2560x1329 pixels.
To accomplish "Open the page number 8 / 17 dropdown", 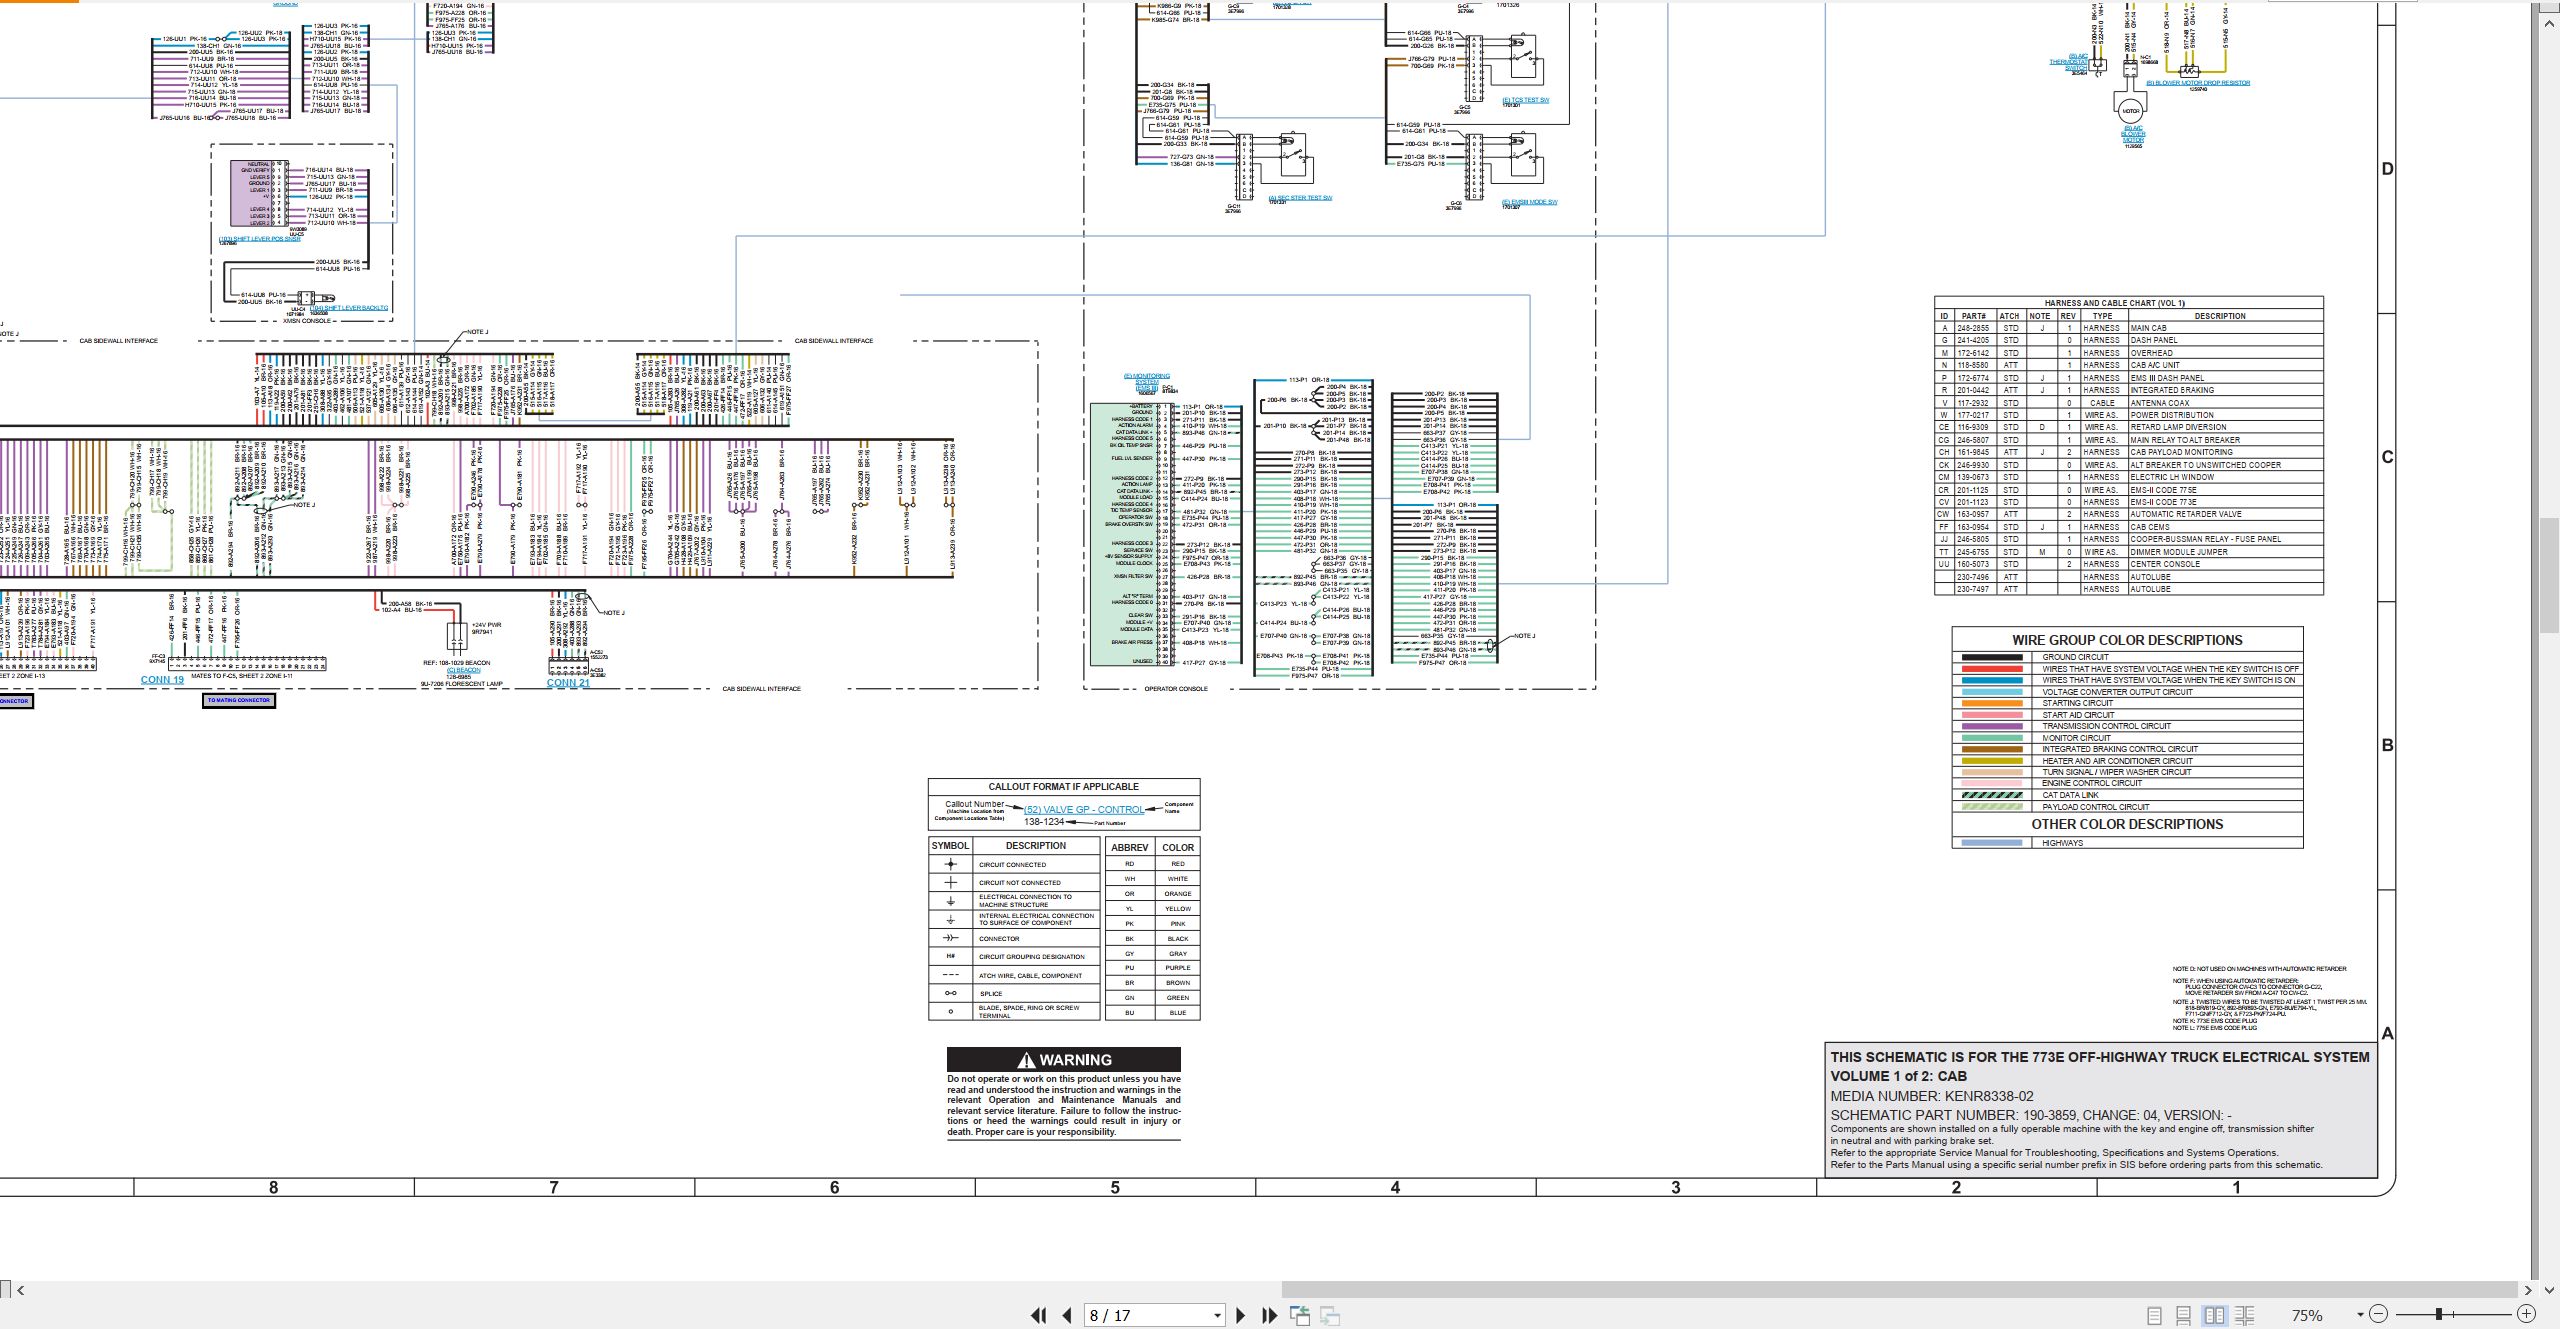I will tap(1217, 1315).
